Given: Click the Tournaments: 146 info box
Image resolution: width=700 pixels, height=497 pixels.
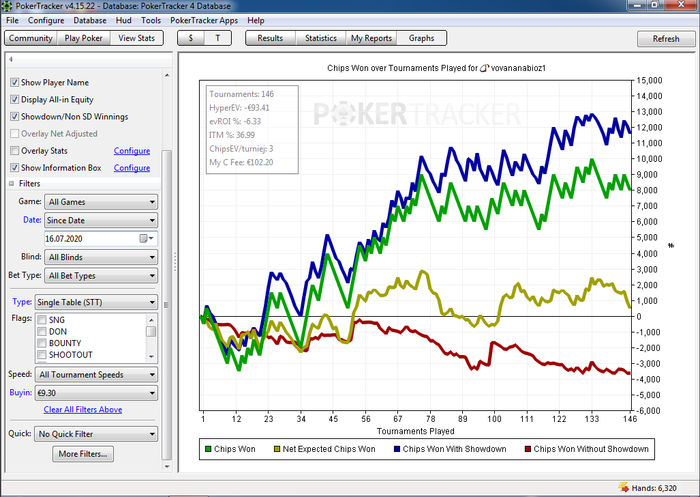Looking at the screenshot, I should click(x=252, y=129).
